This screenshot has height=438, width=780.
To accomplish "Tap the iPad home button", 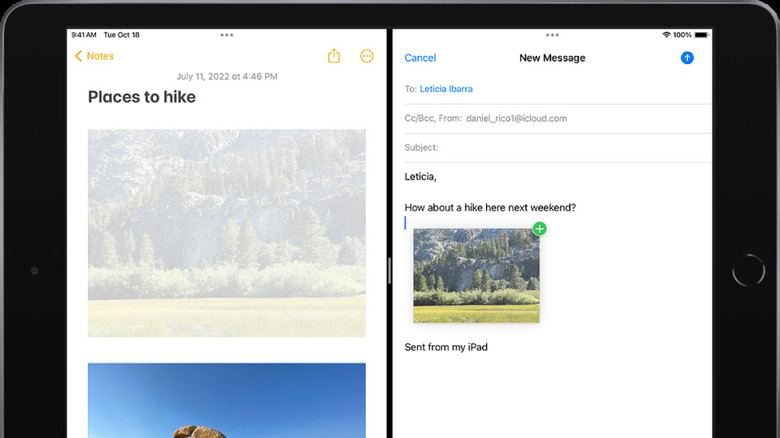I will click(x=748, y=270).
